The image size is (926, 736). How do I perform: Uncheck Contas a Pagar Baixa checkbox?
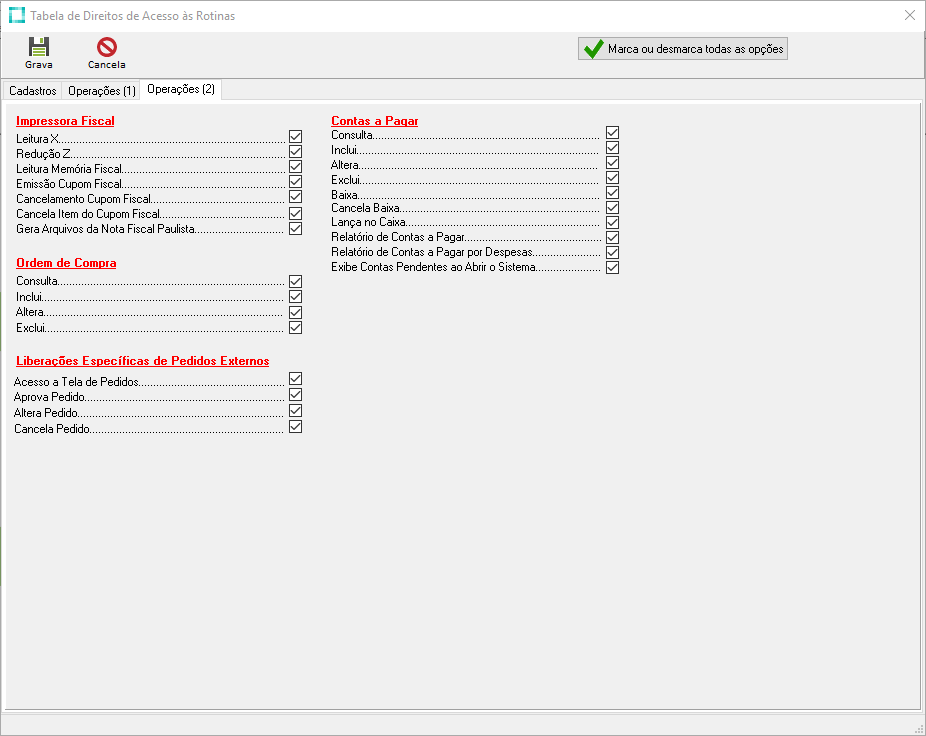(612, 193)
